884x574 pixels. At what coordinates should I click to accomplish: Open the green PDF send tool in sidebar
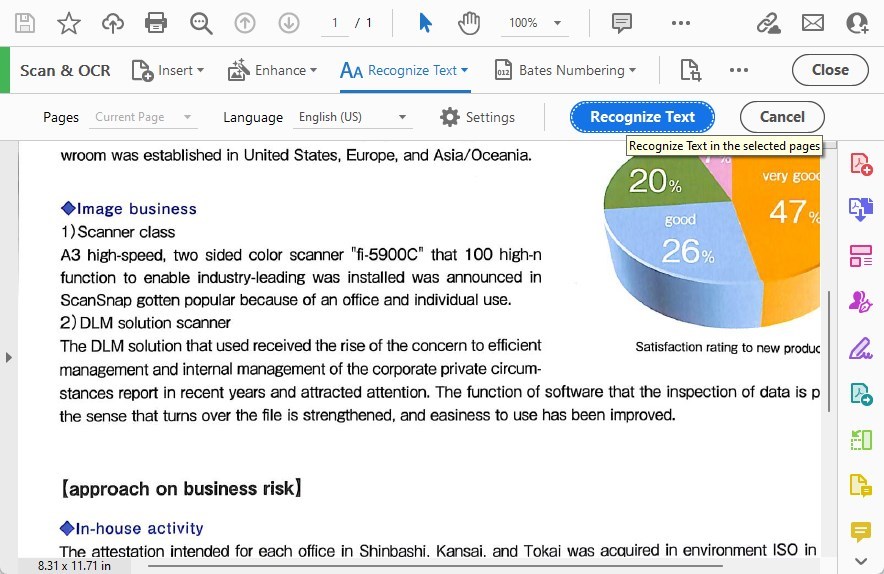click(x=861, y=394)
